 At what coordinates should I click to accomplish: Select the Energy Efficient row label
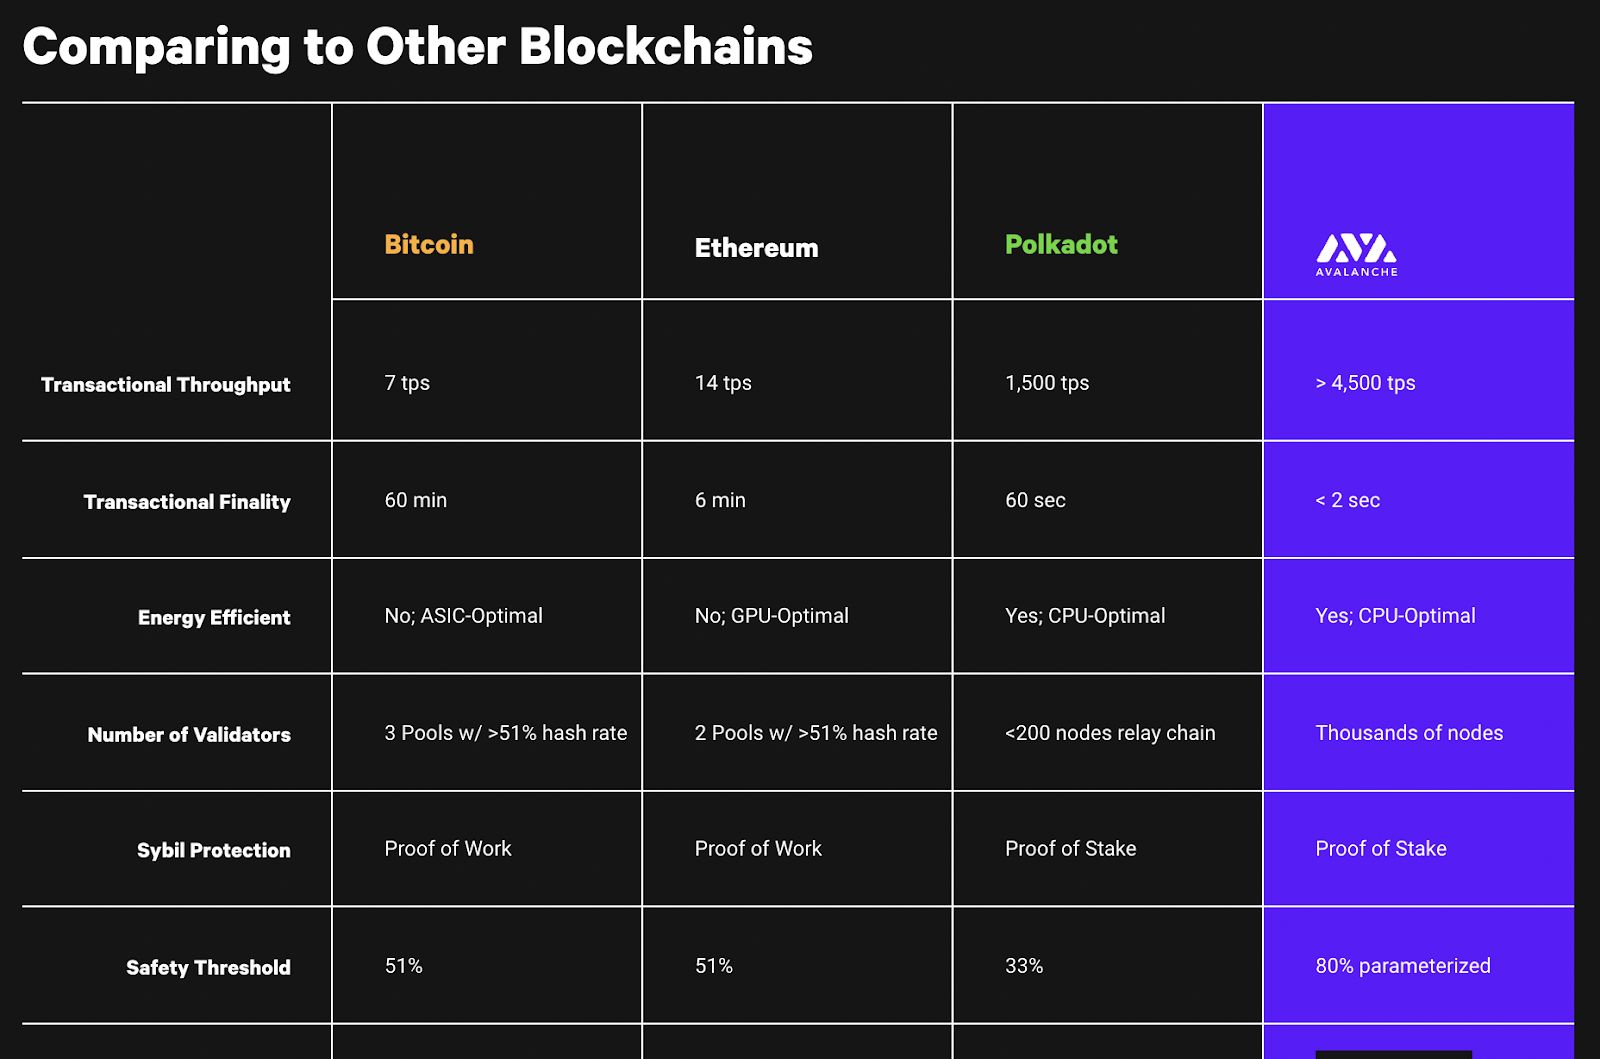coord(214,618)
